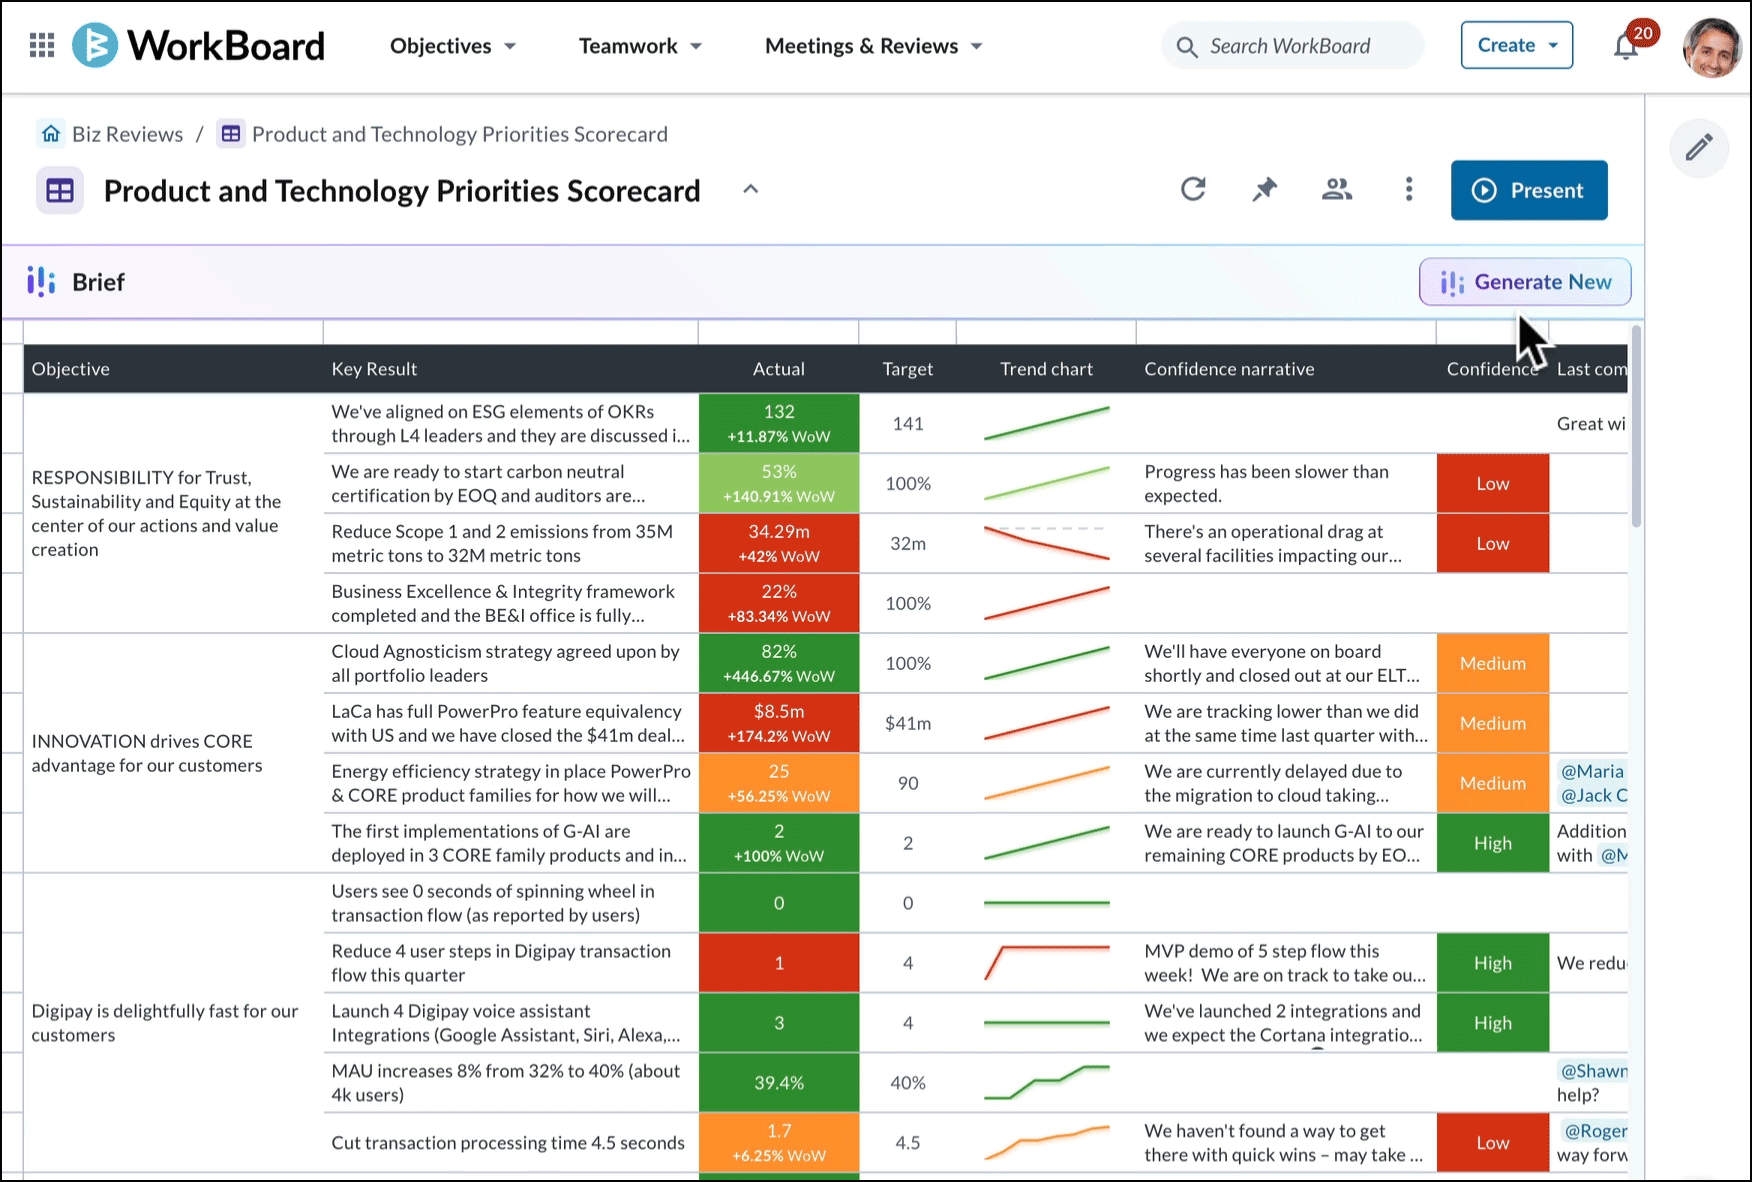Open the share people icon
Screen dimensions: 1752x1182
(1337, 189)
